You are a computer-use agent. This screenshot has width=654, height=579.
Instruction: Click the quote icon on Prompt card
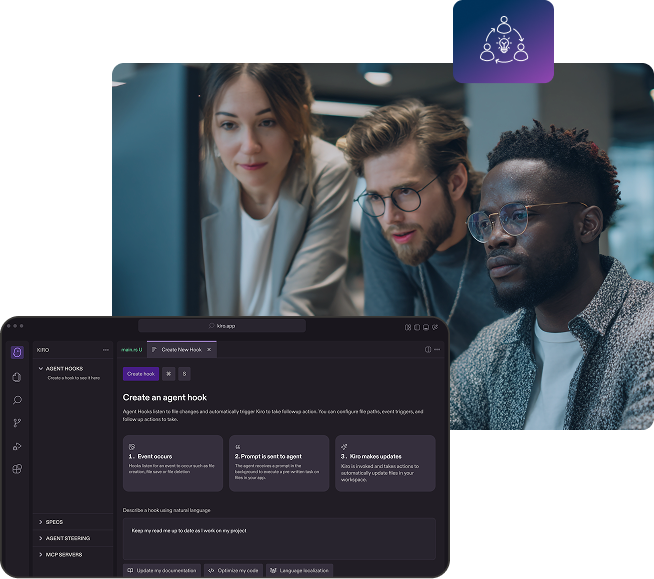pos(238,447)
